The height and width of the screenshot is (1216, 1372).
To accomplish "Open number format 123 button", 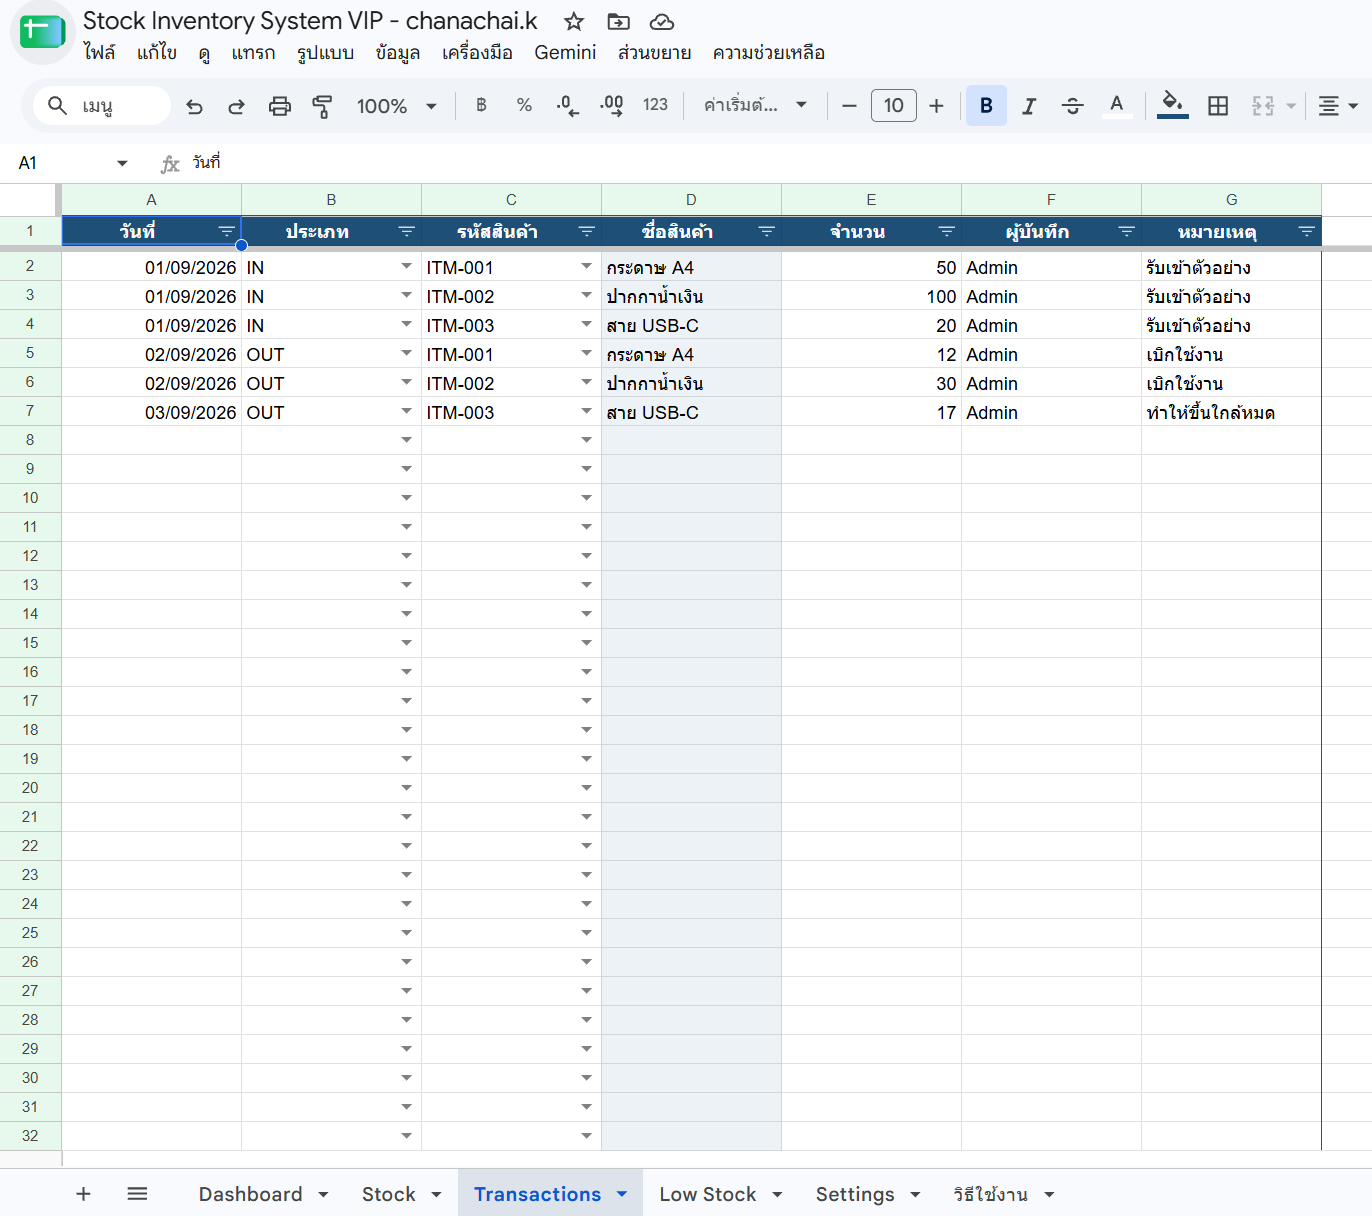I will coord(655,105).
